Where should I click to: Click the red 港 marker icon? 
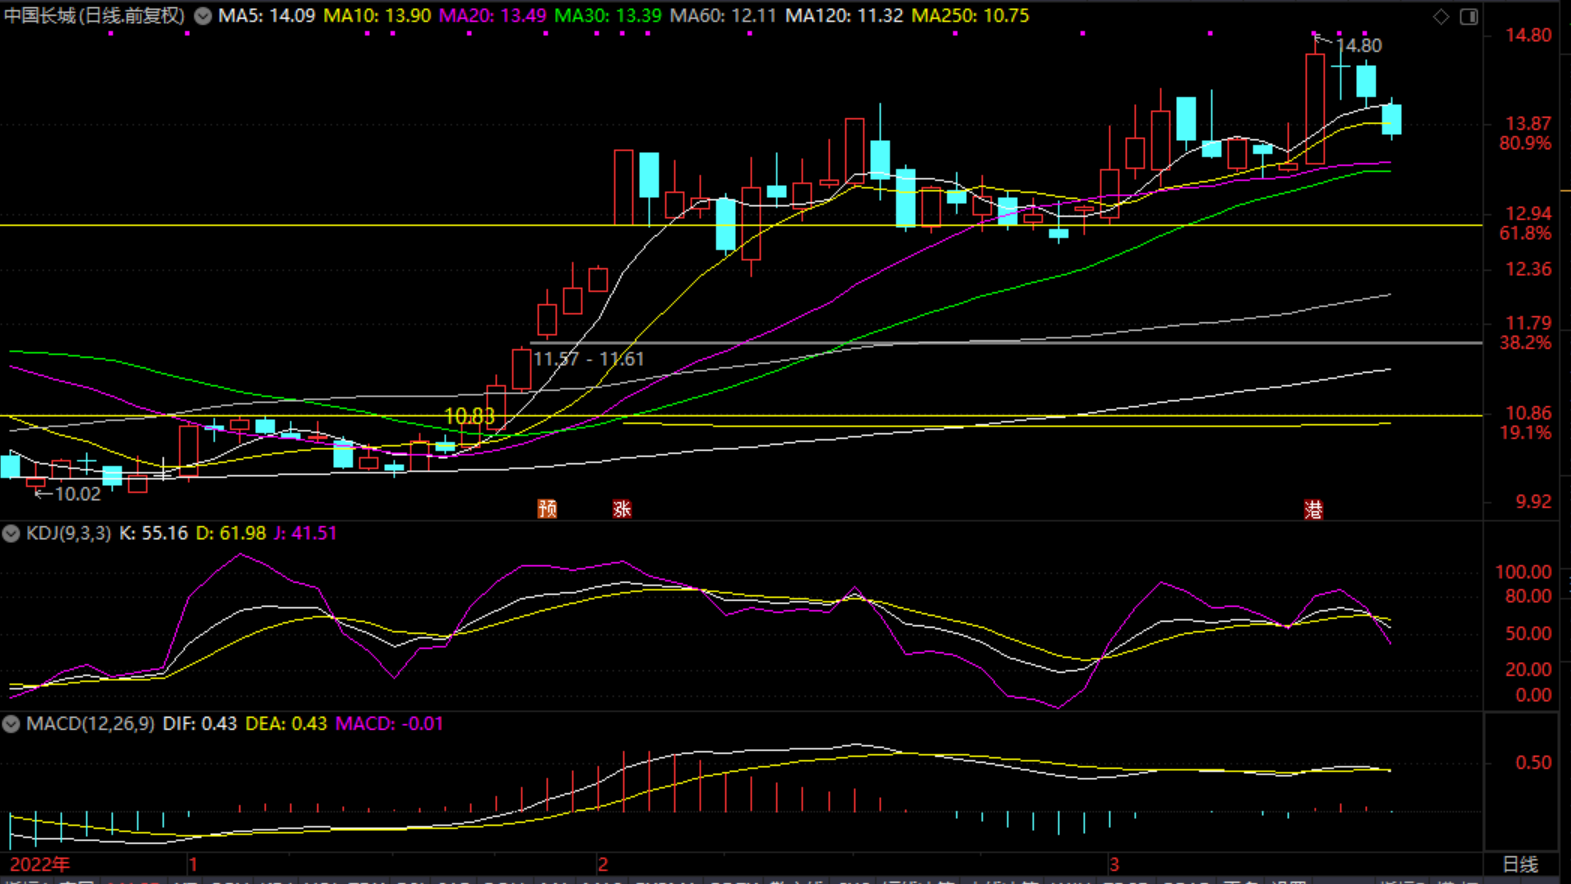1313,510
